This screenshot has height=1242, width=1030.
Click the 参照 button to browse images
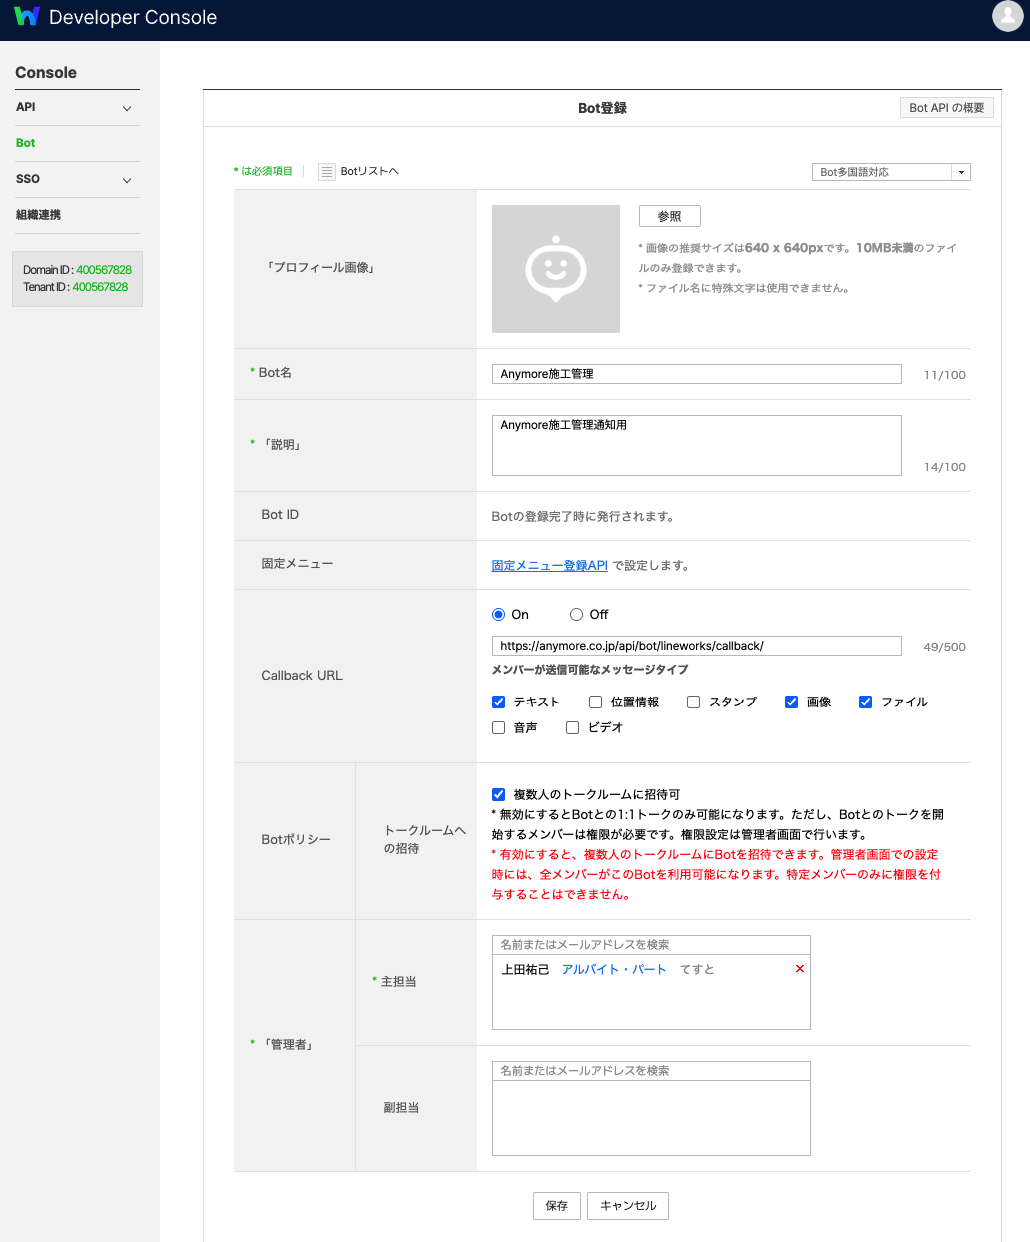[668, 215]
